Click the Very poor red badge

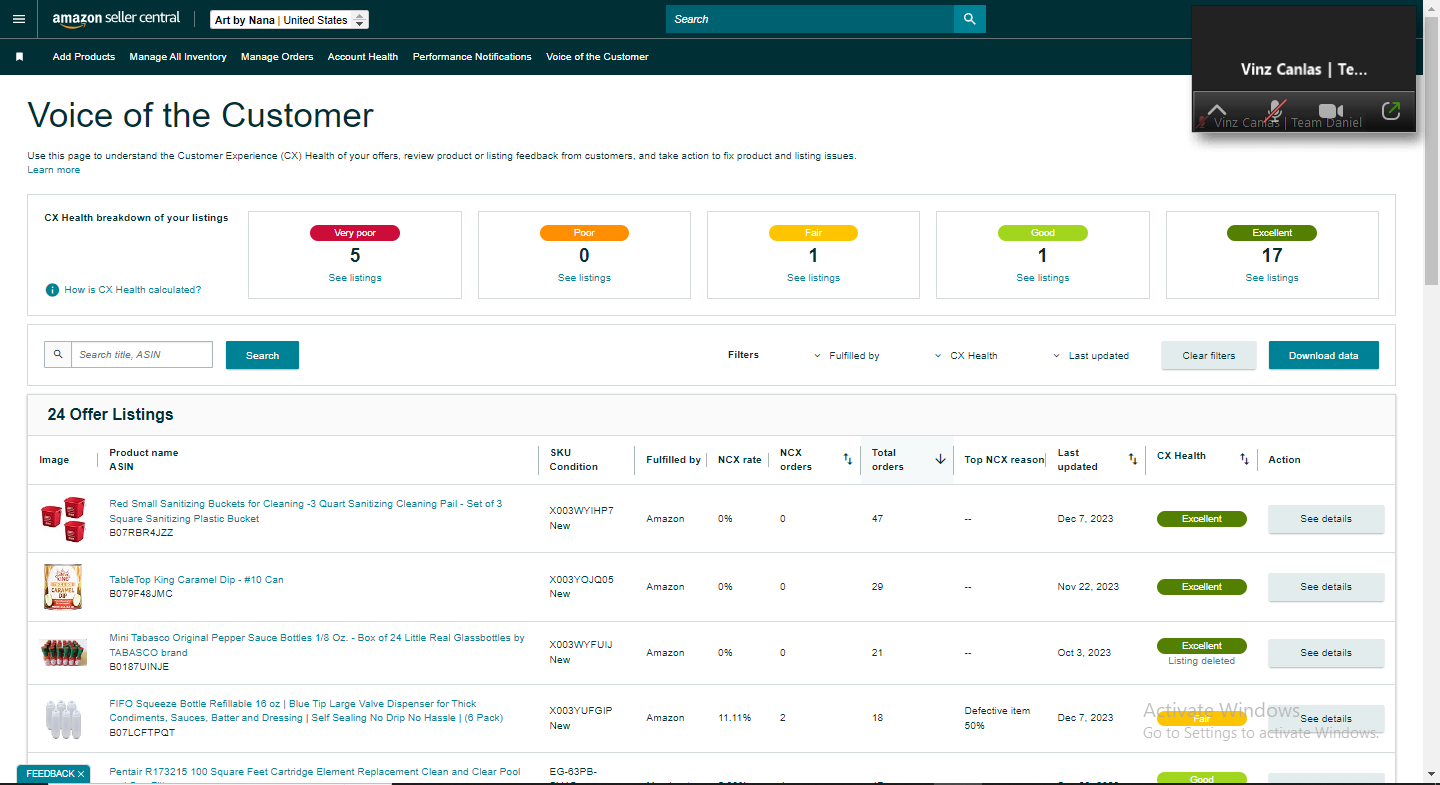tap(355, 233)
